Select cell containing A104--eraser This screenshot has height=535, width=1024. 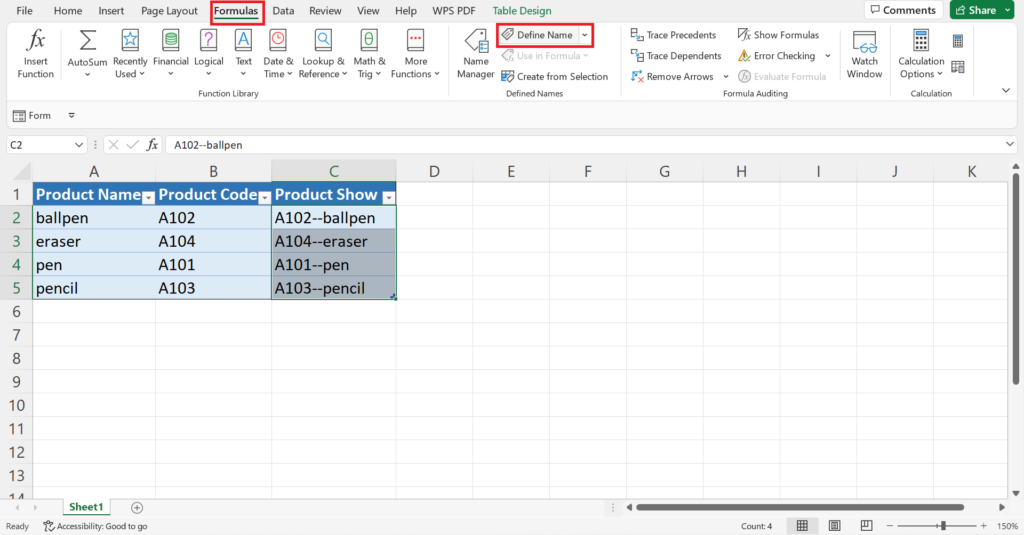[x=334, y=241]
